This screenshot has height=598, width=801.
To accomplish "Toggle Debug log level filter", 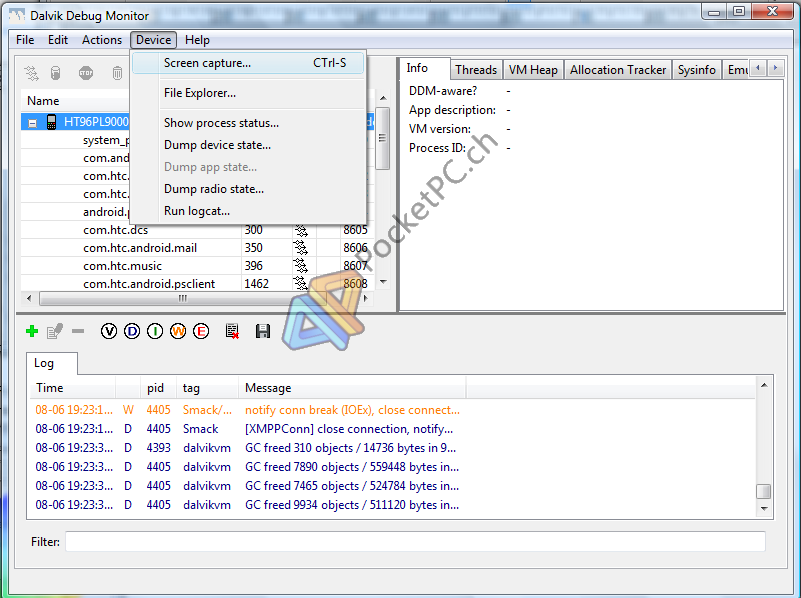I will click(132, 331).
